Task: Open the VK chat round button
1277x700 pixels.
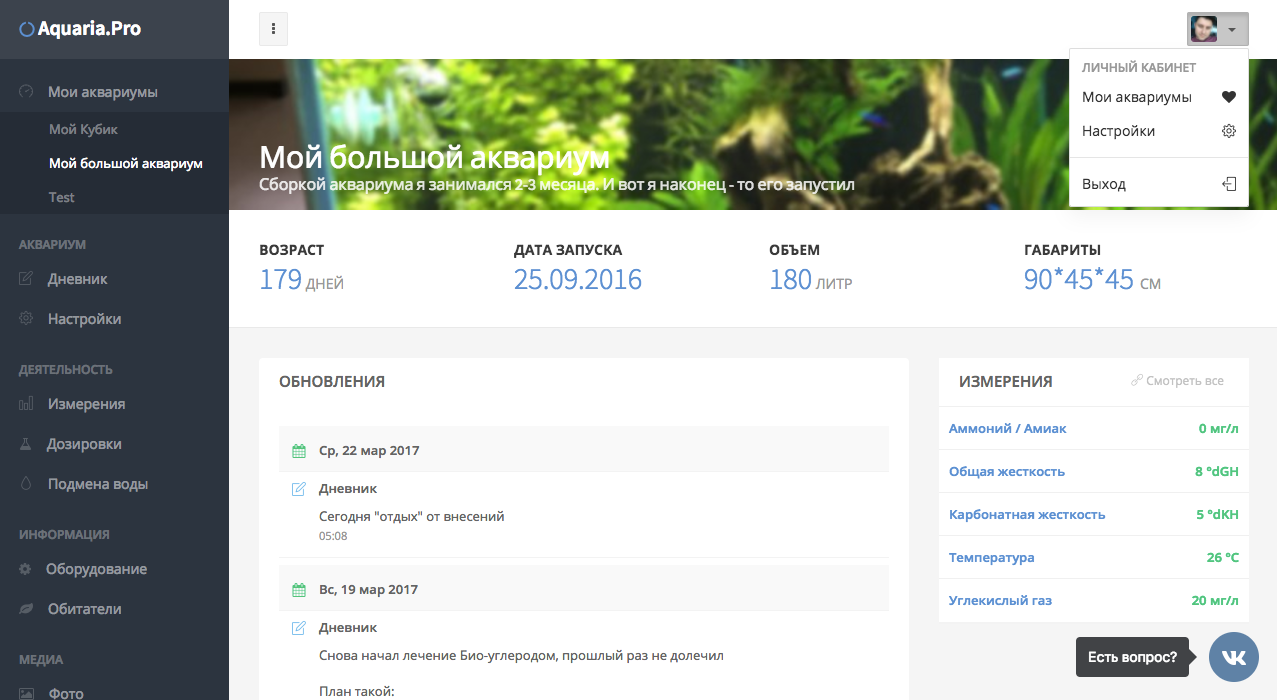Action: [x=1234, y=657]
